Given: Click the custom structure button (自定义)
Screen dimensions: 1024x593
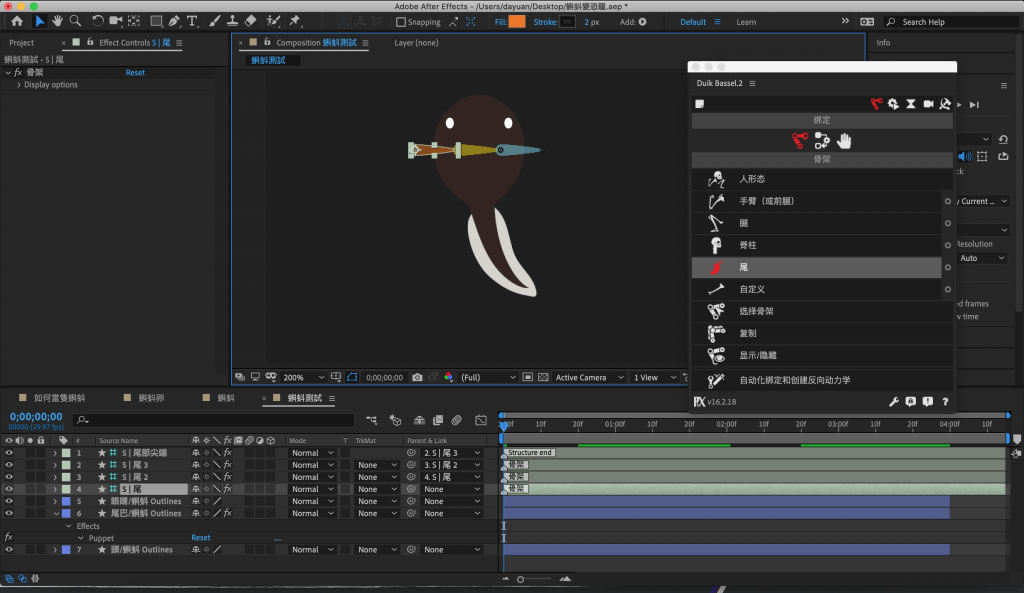Looking at the screenshot, I should click(816, 289).
